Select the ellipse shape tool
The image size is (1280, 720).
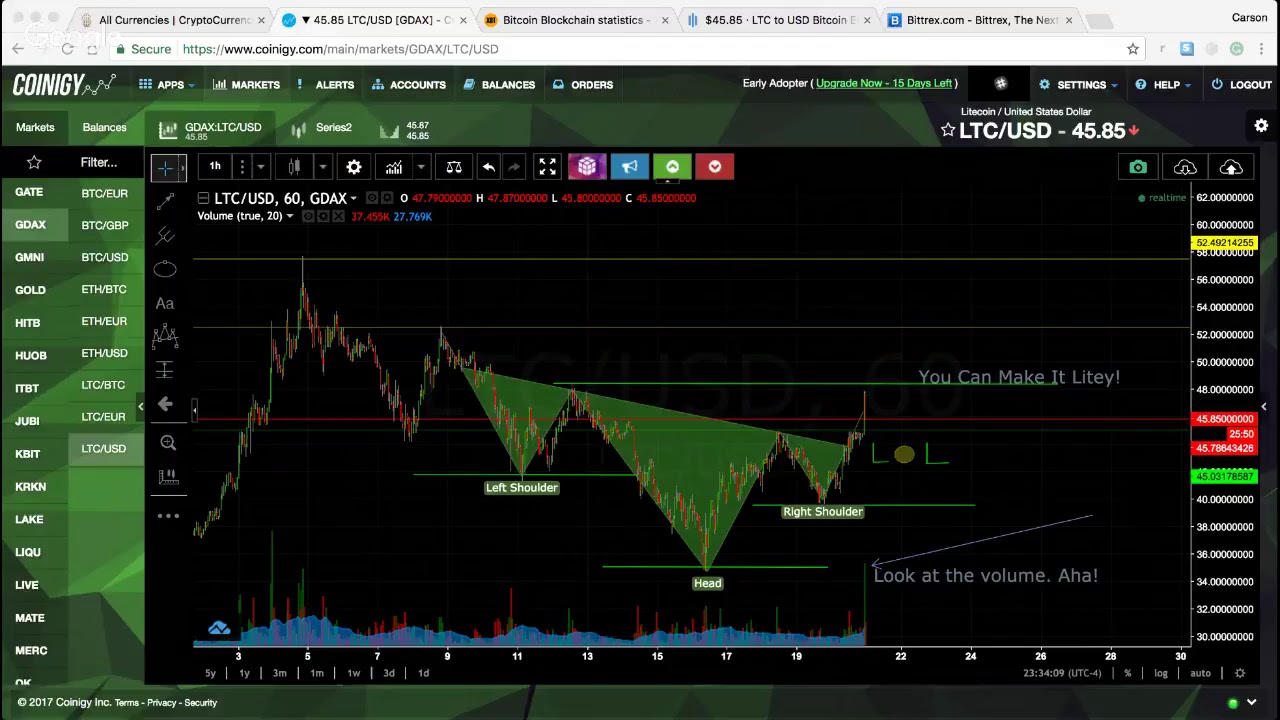click(x=166, y=269)
